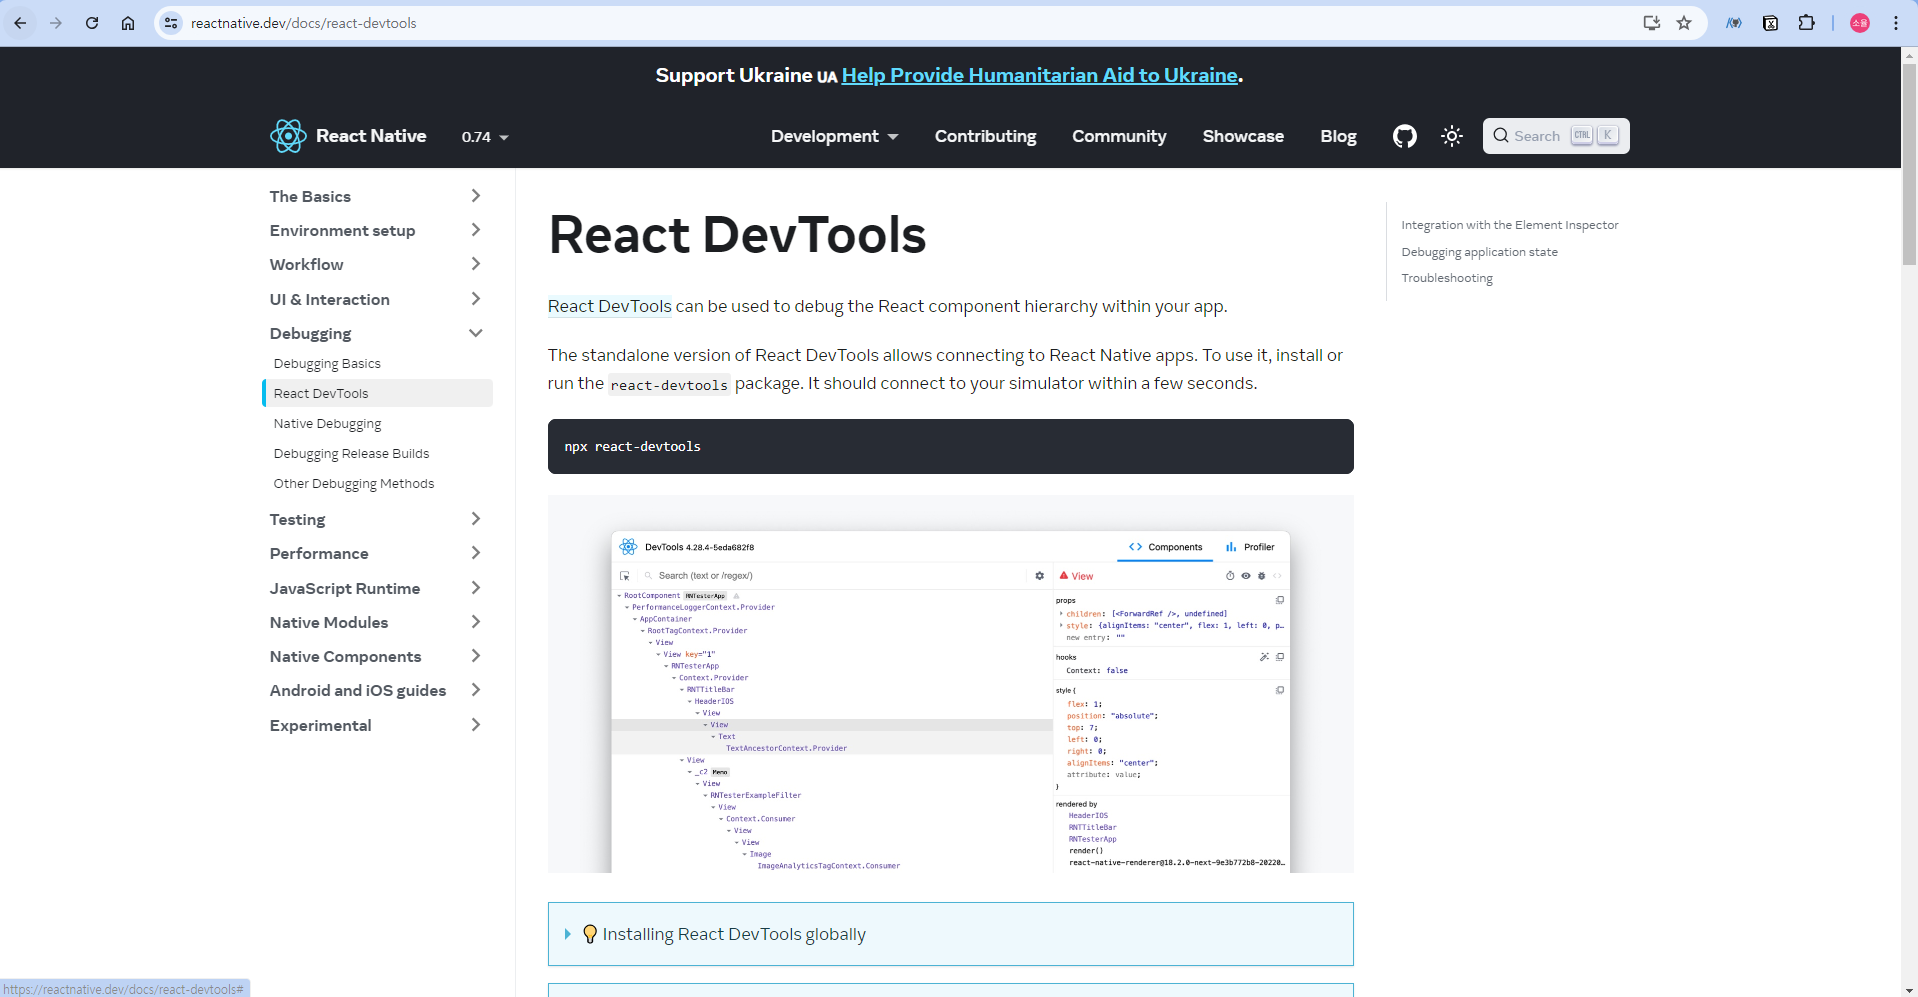Click the browser forward arrow
The width and height of the screenshot is (1918, 997).
(56, 23)
